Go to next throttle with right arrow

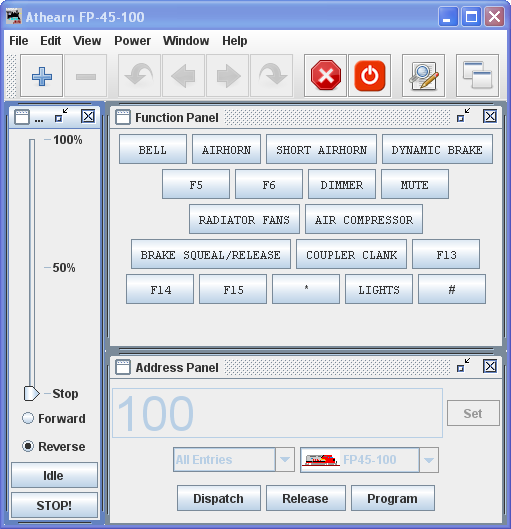[227, 76]
